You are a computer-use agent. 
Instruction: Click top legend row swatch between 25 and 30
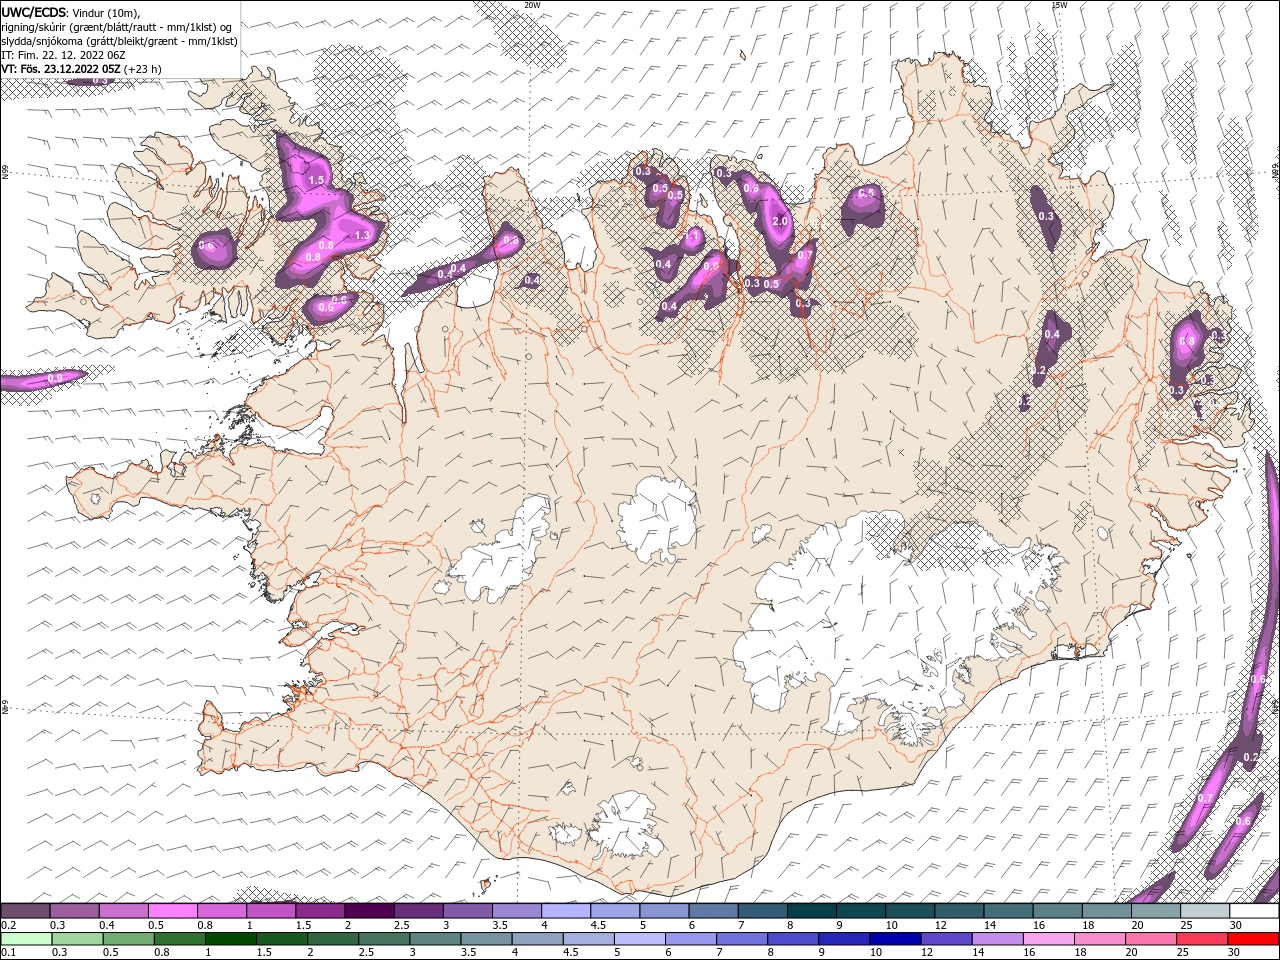tap(1206, 911)
